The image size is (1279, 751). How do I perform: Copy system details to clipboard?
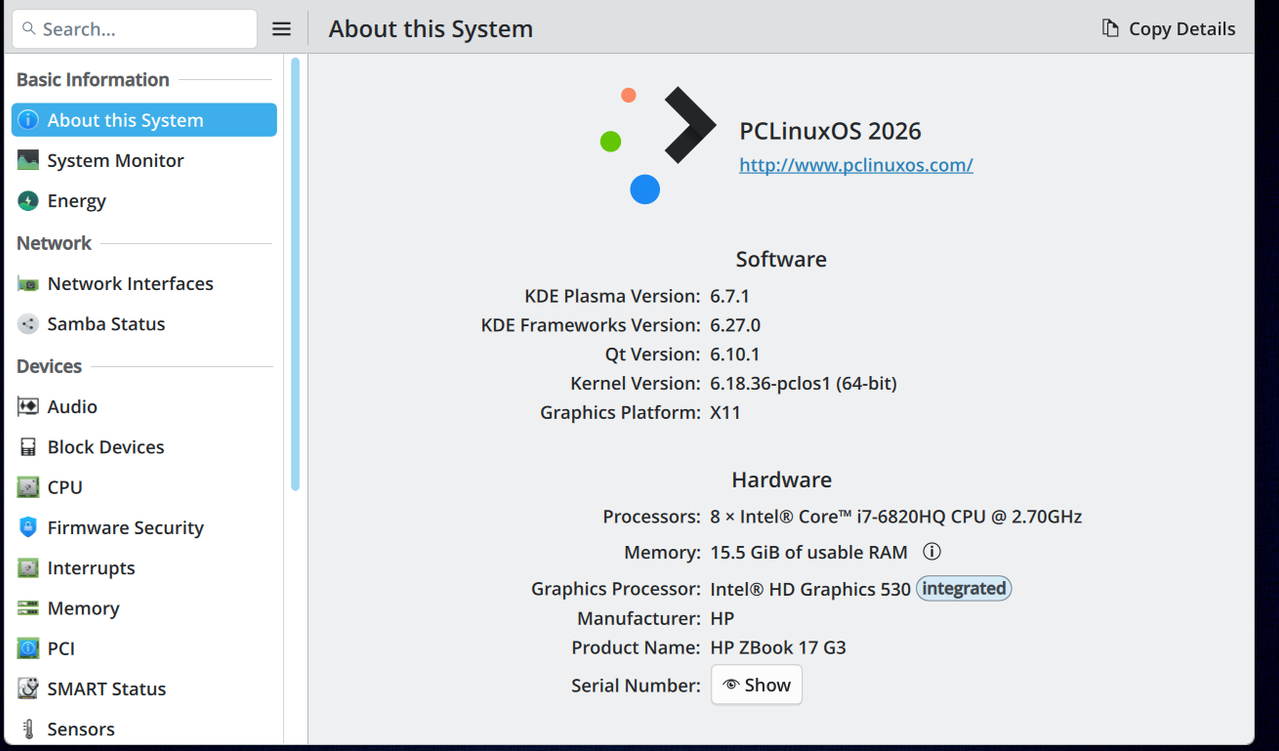point(1168,29)
